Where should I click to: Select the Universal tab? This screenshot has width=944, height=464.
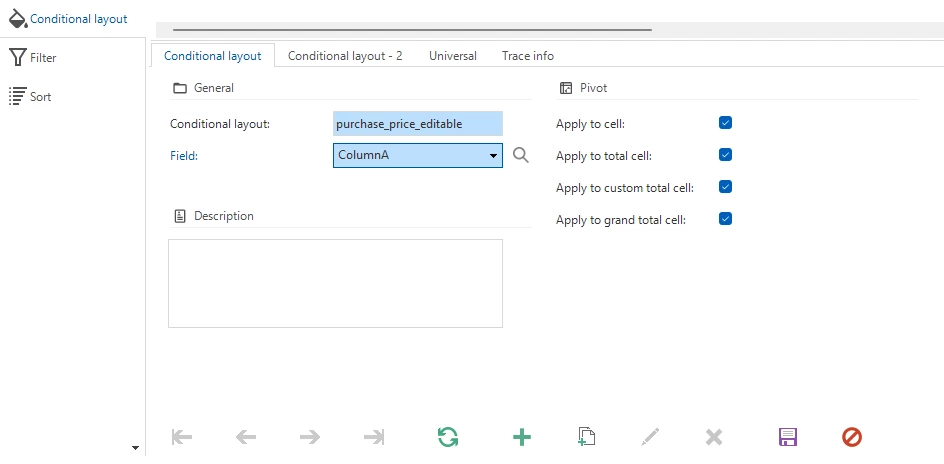(453, 56)
